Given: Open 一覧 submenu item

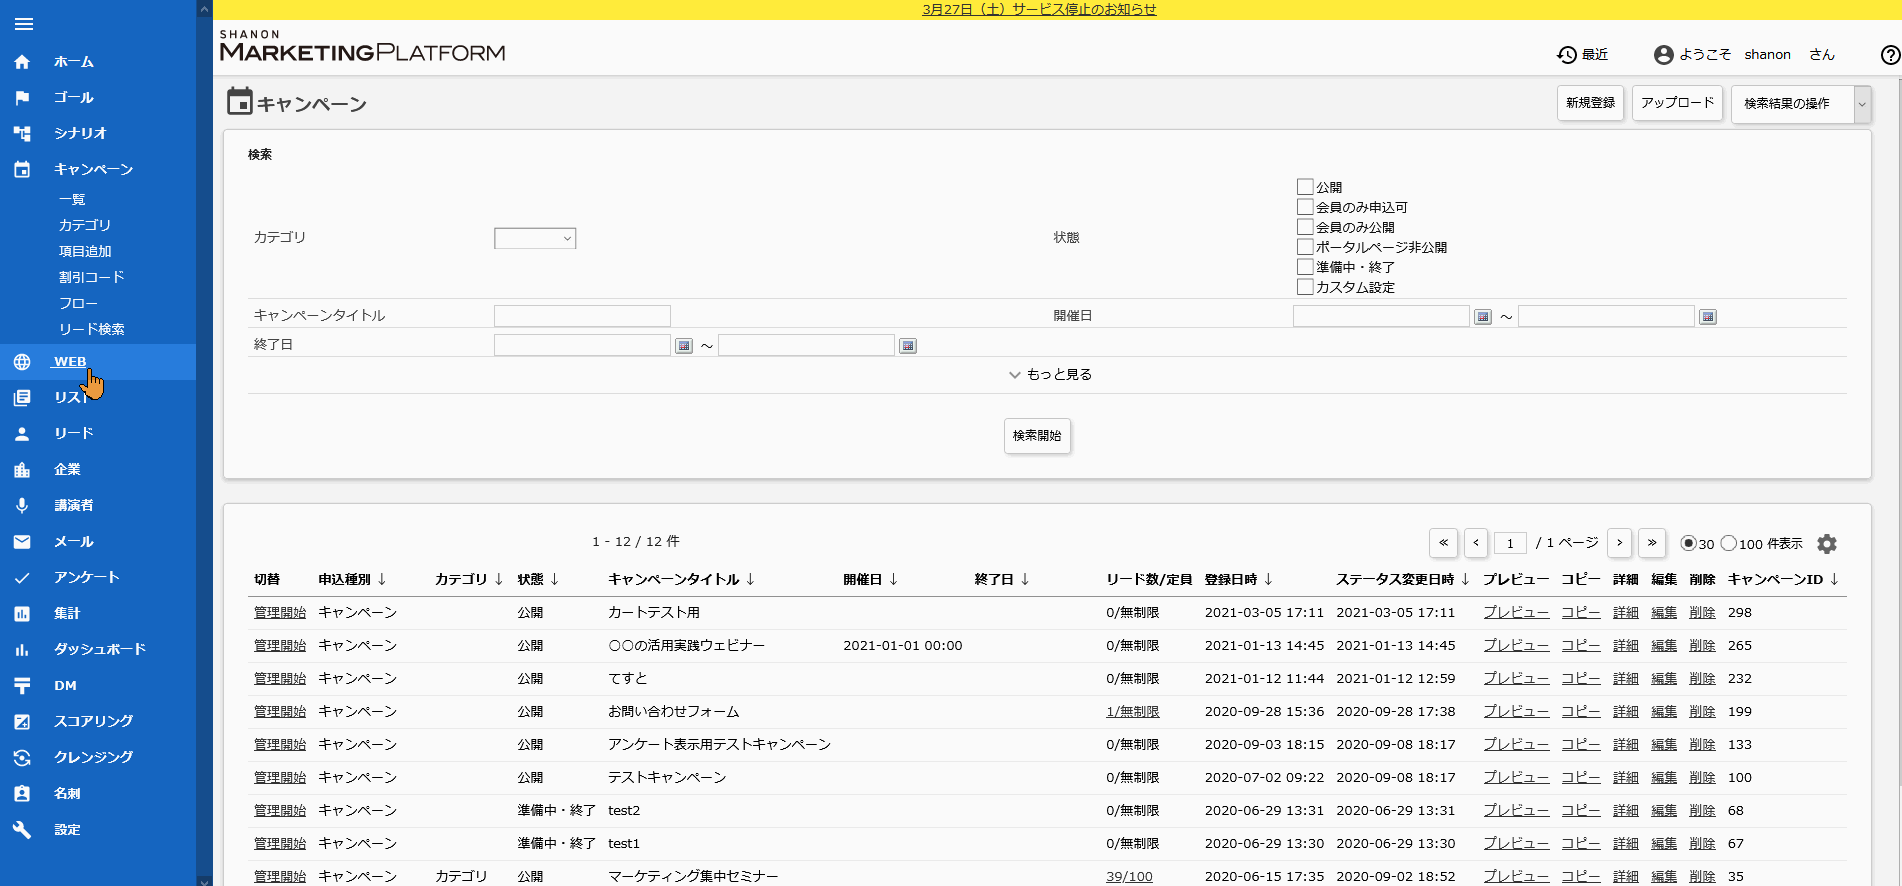Looking at the screenshot, I should pos(72,200).
